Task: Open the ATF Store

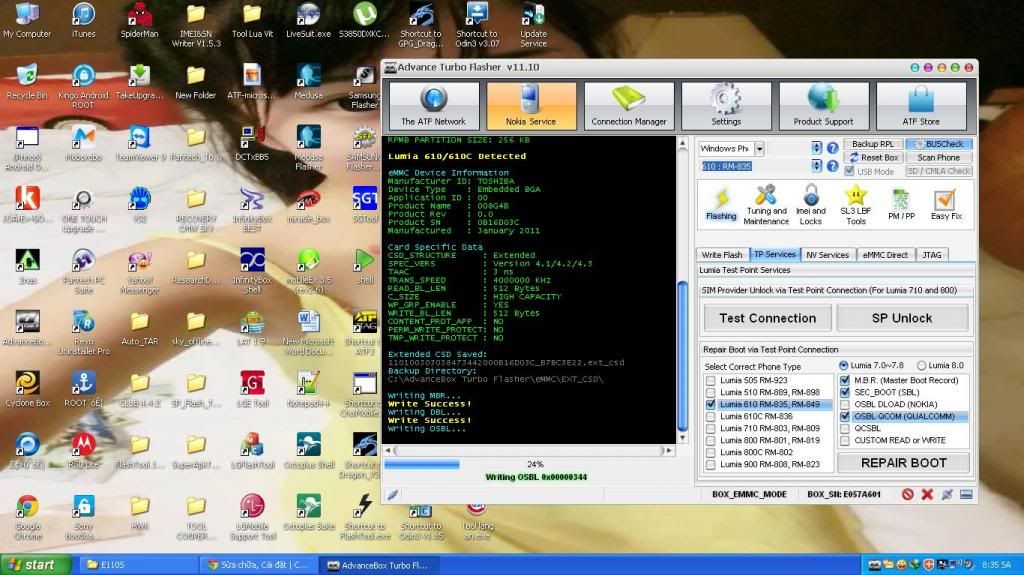Action: coord(921,106)
